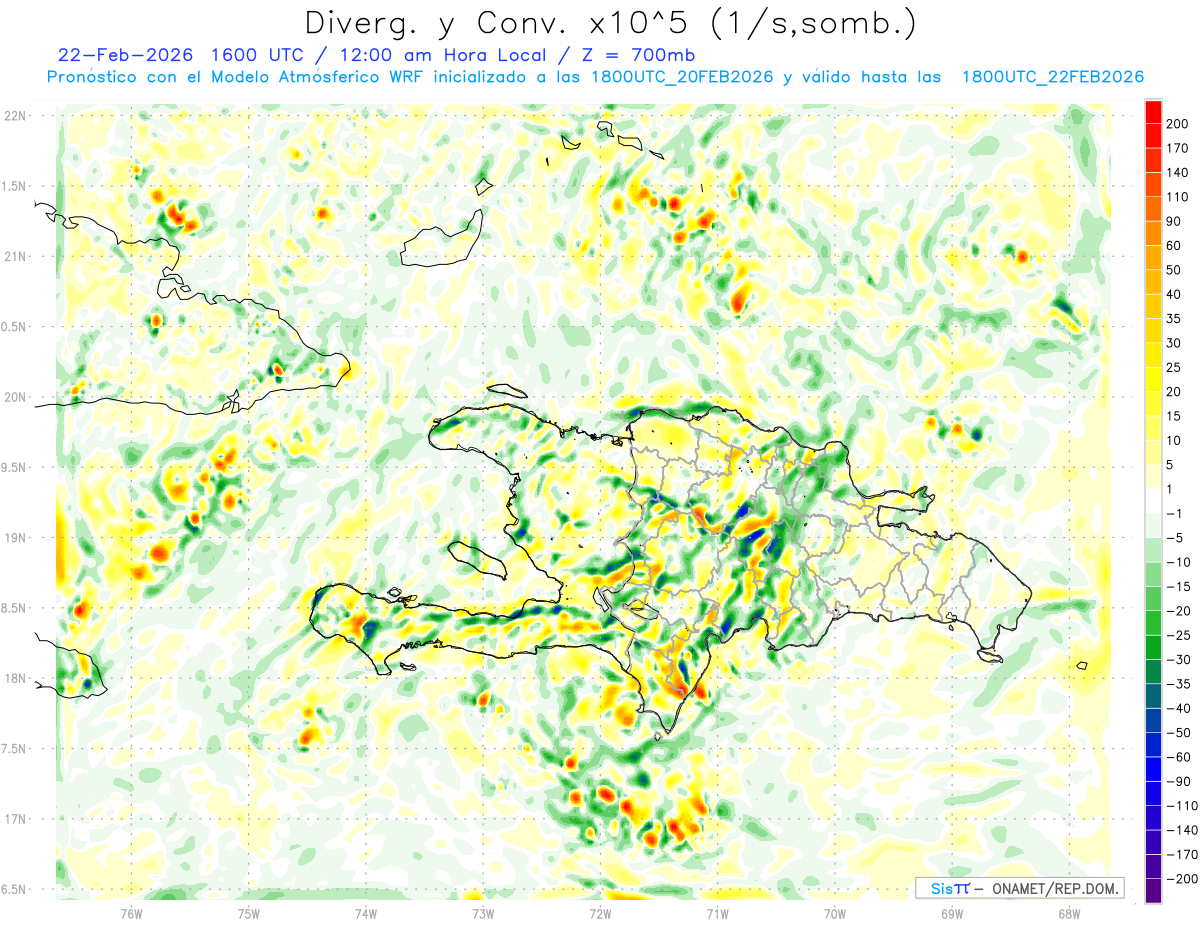The height and width of the screenshot is (927, 1200).
Task: Click the "73W" longitude axis label
Action: pos(483,912)
